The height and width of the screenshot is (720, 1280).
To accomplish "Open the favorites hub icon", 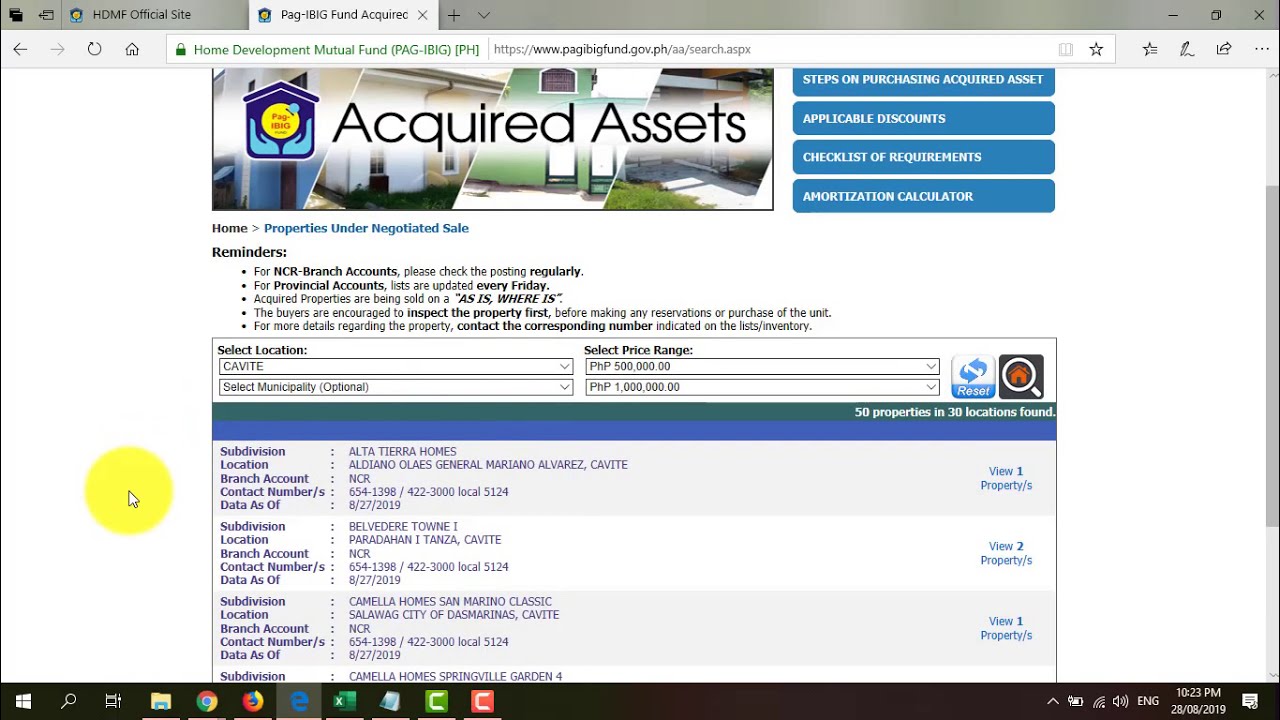I will pos(1150,49).
